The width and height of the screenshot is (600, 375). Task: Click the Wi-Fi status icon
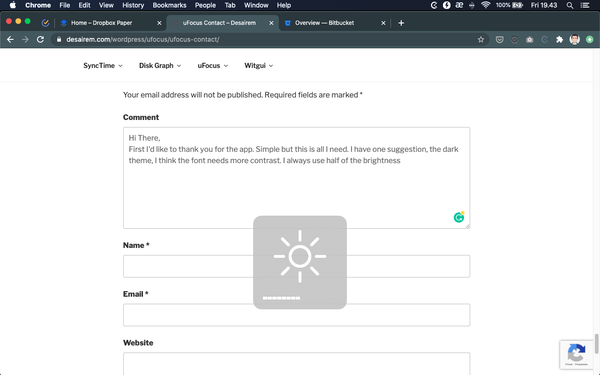[486, 5]
